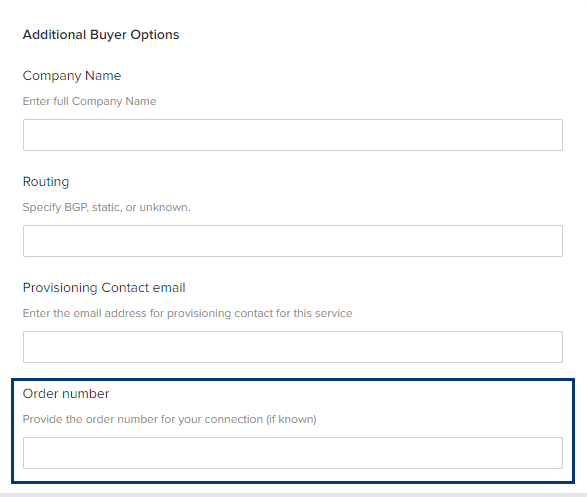Click the Routing field label
This screenshot has height=497, width=587.
point(46,182)
